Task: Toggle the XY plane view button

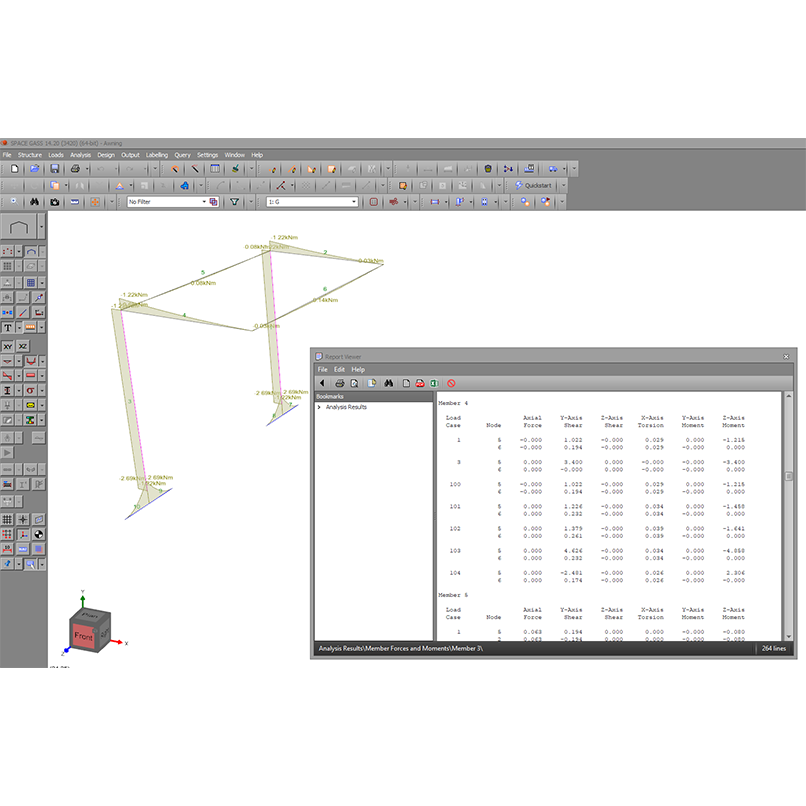Action: (x=8, y=345)
